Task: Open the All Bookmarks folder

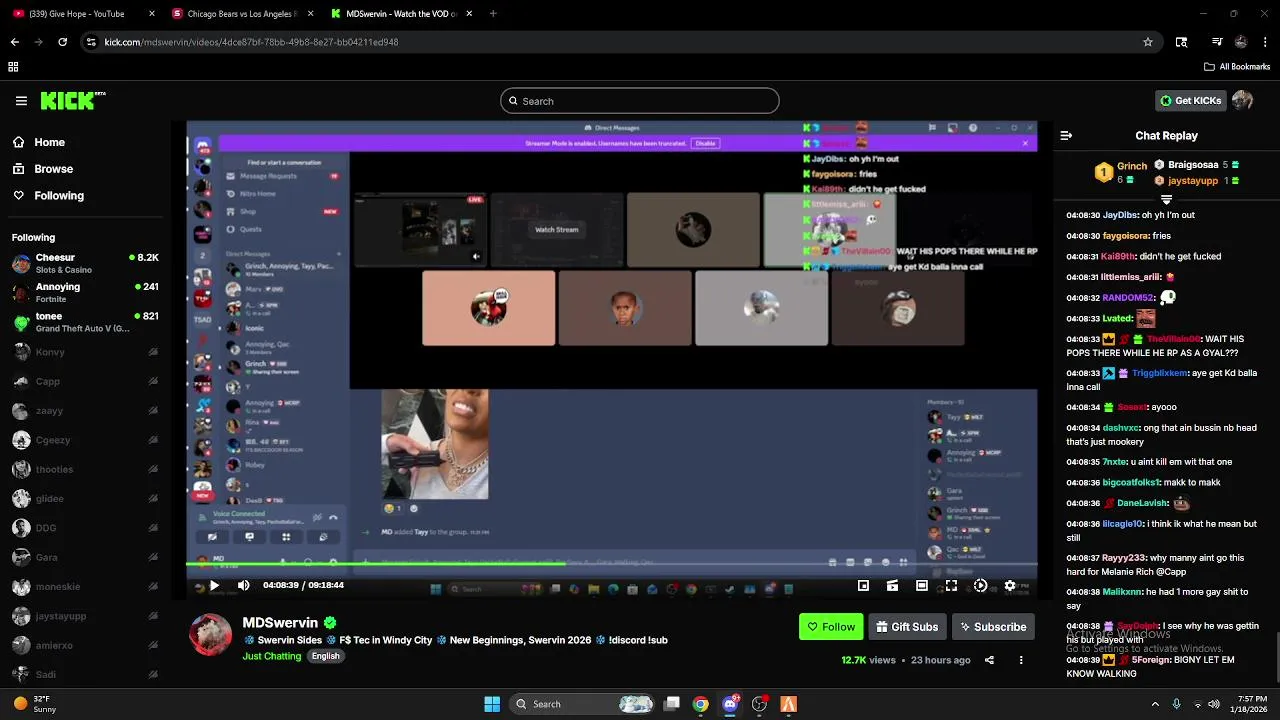Action: pyautogui.click(x=1237, y=67)
